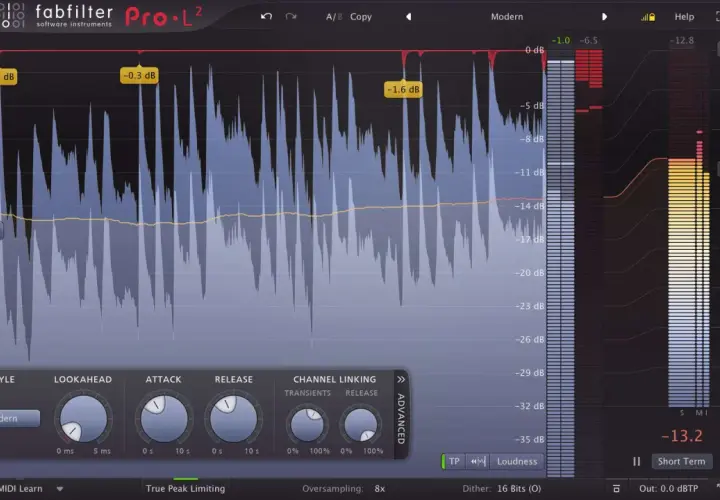
Task: Toggle the waveform display mode icon
Action: pos(478,461)
